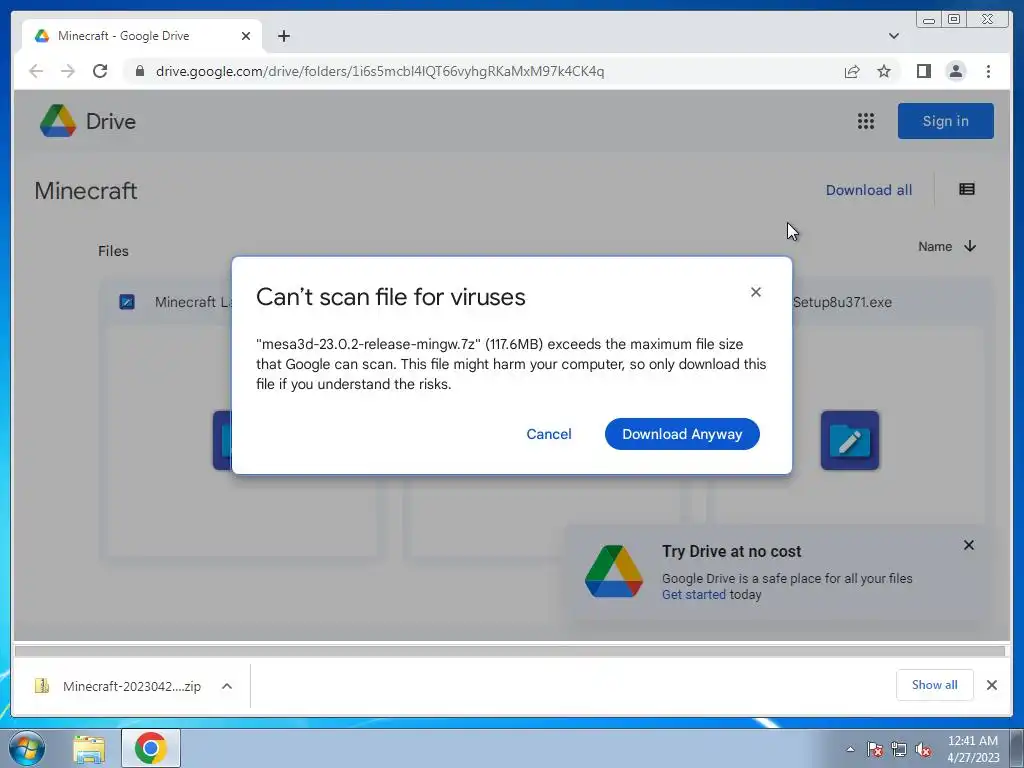Viewport: 1024px width, 768px height.
Task: Open the Name sort option
Action: (935, 246)
